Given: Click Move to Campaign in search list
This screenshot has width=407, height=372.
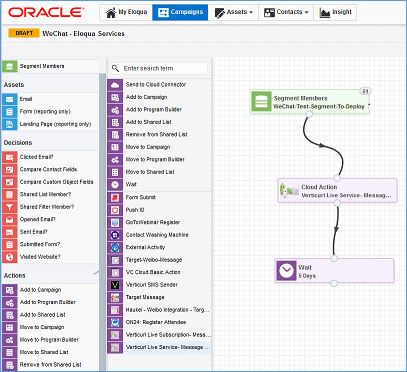Looking at the screenshot, I should (159, 147).
